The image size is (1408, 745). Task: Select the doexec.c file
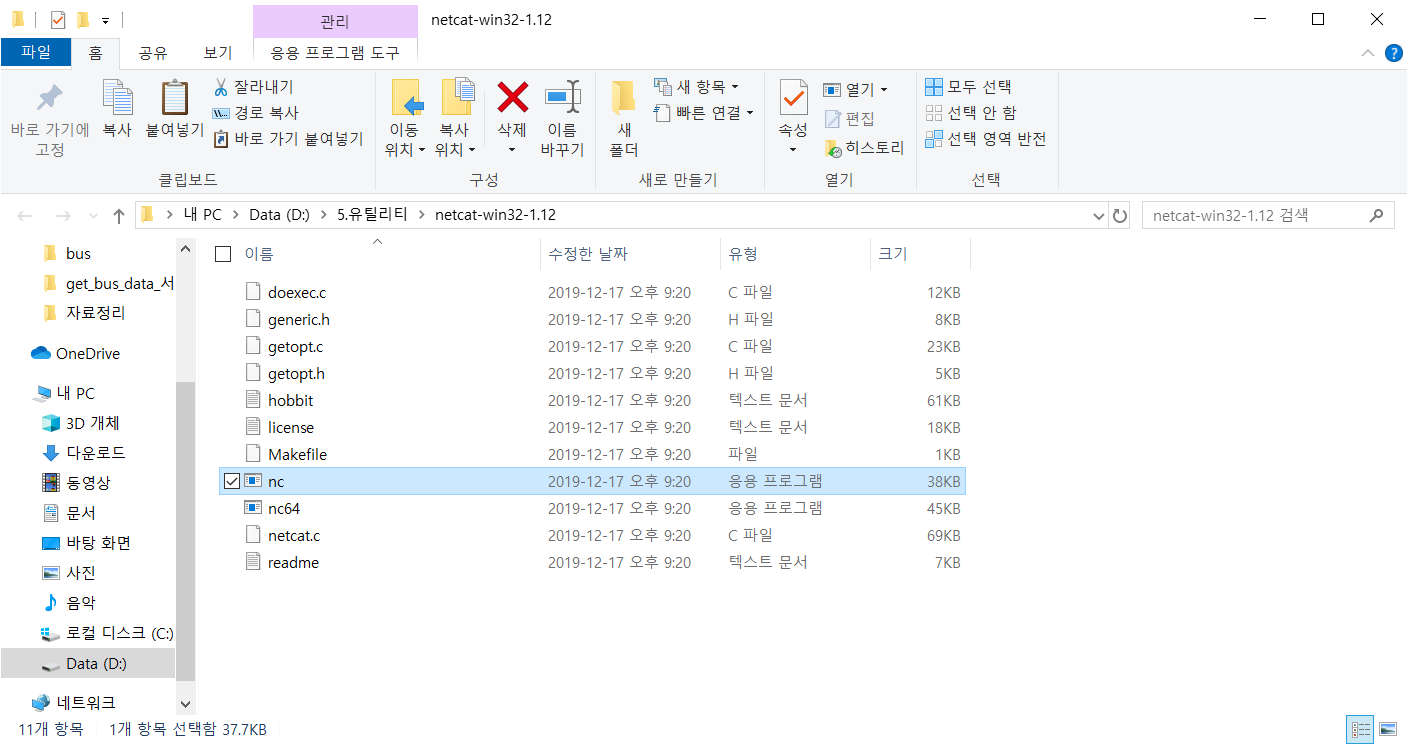pos(297,292)
